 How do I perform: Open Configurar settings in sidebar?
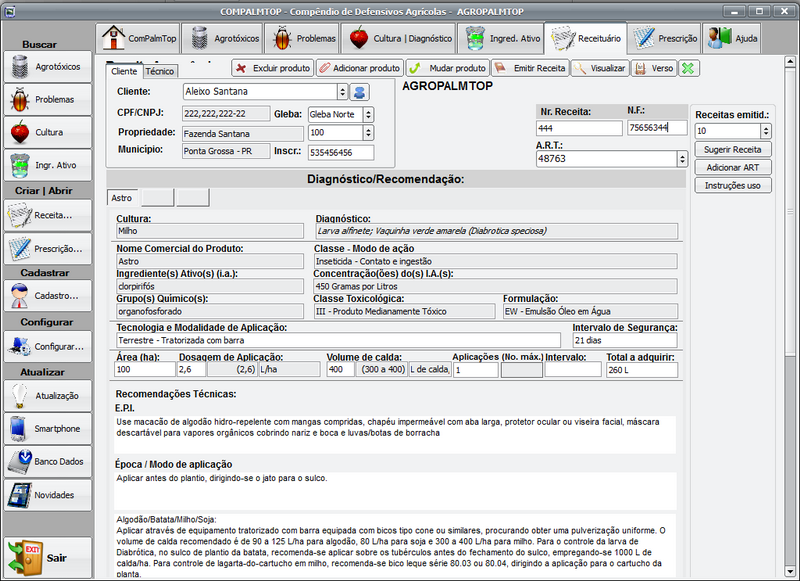point(47,346)
